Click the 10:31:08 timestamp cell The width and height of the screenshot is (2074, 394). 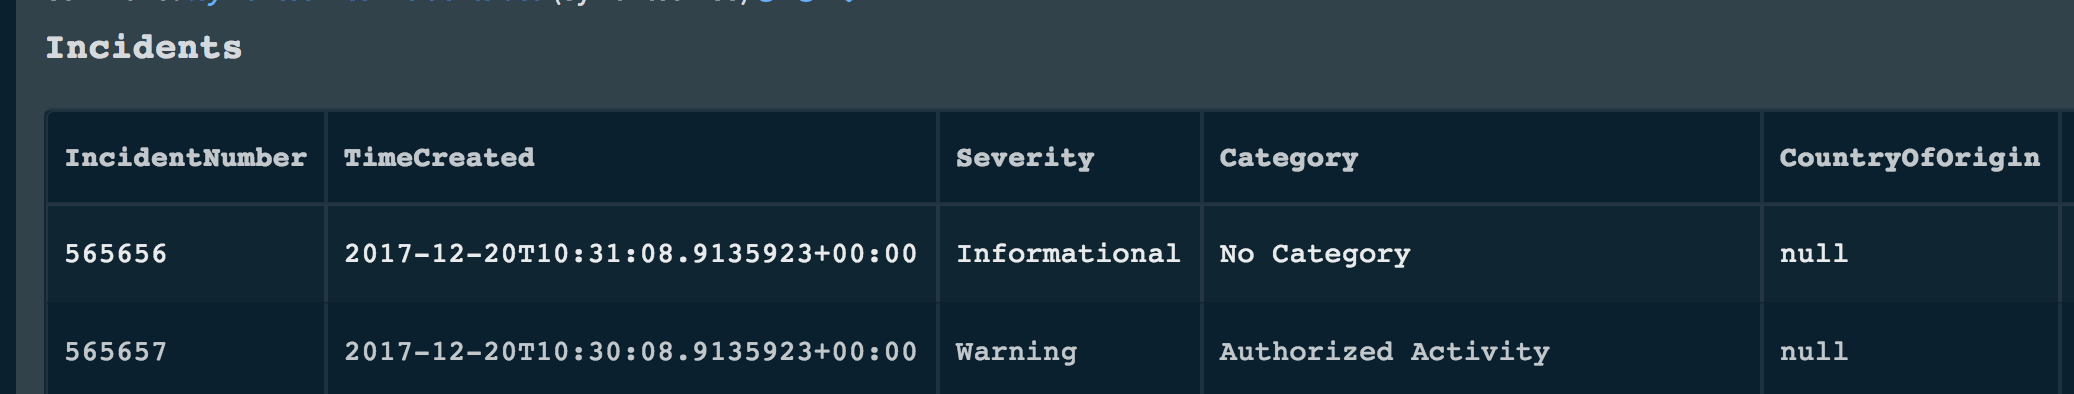pyautogui.click(x=631, y=254)
